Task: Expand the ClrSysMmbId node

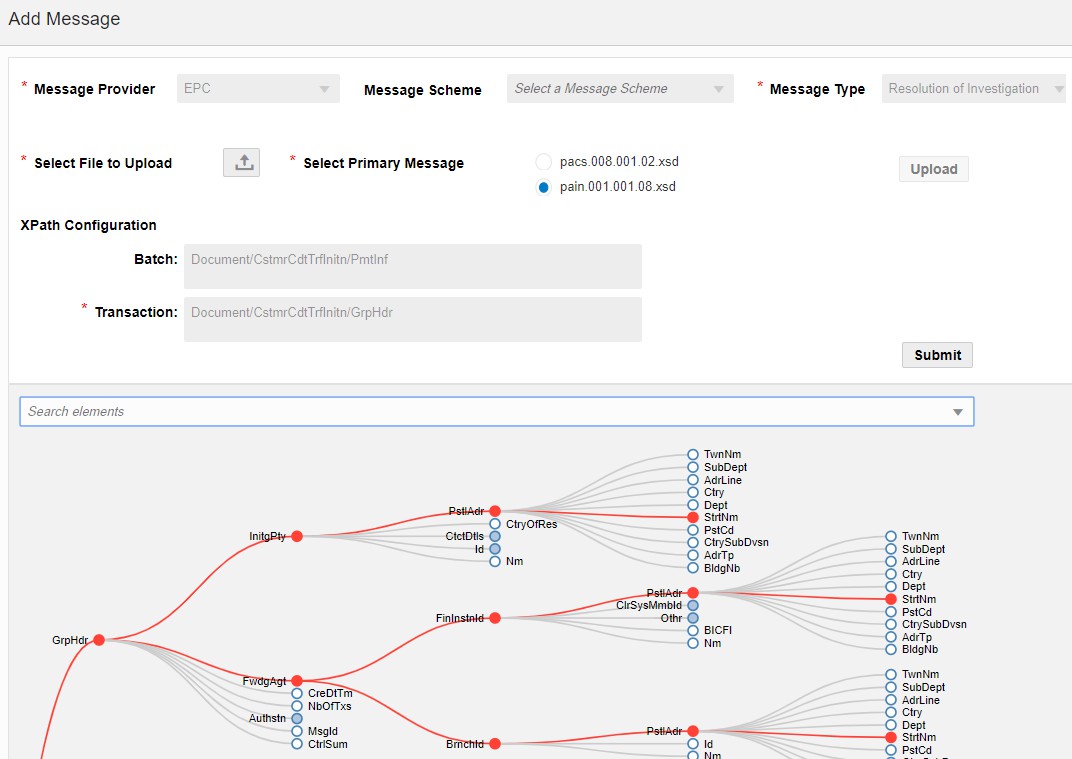Action: coord(693,605)
